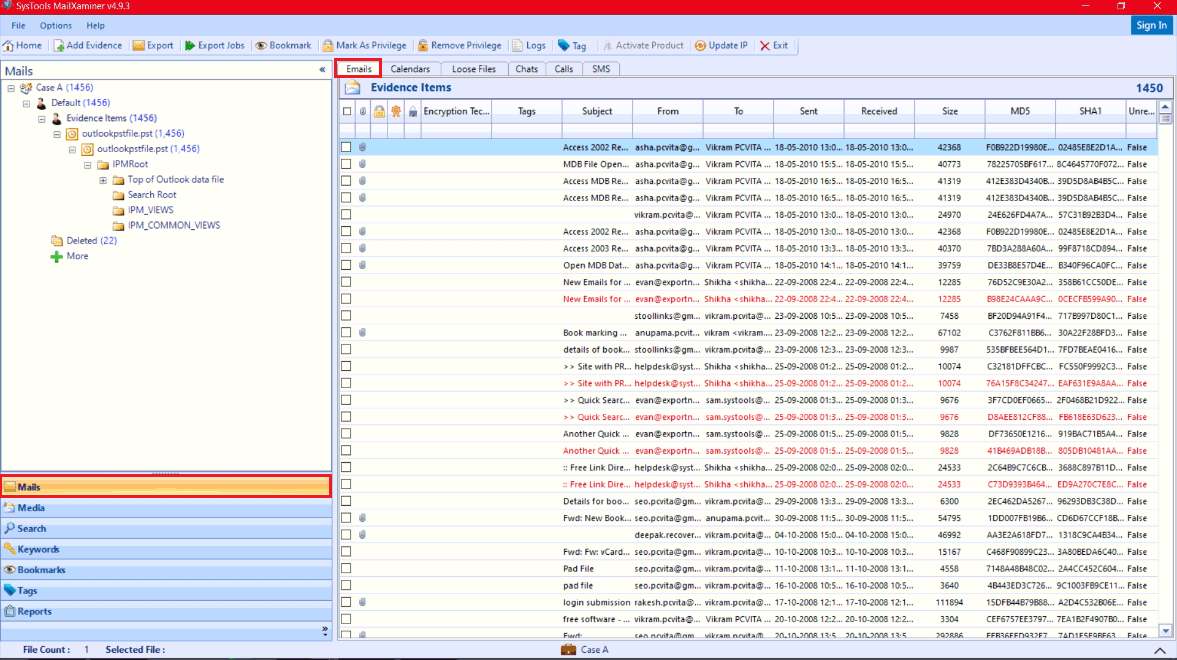Expand the bottom status panel chevron
The height and width of the screenshot is (660, 1177).
1160,650
